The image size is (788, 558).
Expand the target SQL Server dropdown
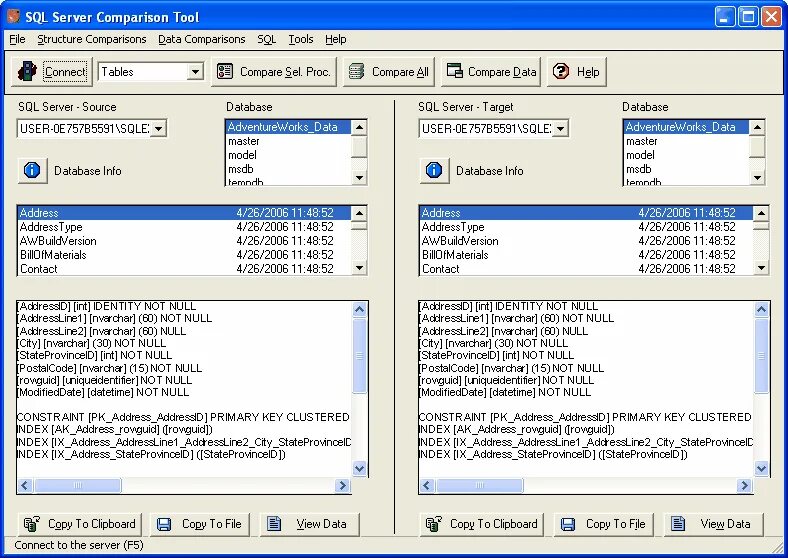[560, 129]
